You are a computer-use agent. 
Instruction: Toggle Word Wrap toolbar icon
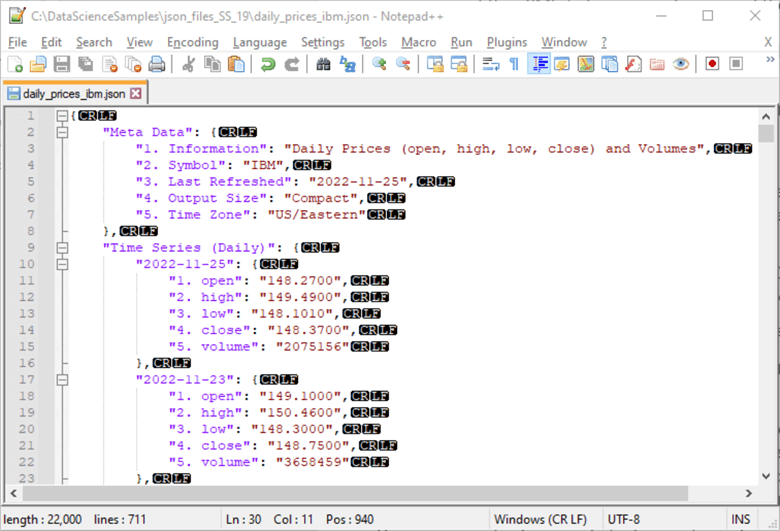click(491, 64)
